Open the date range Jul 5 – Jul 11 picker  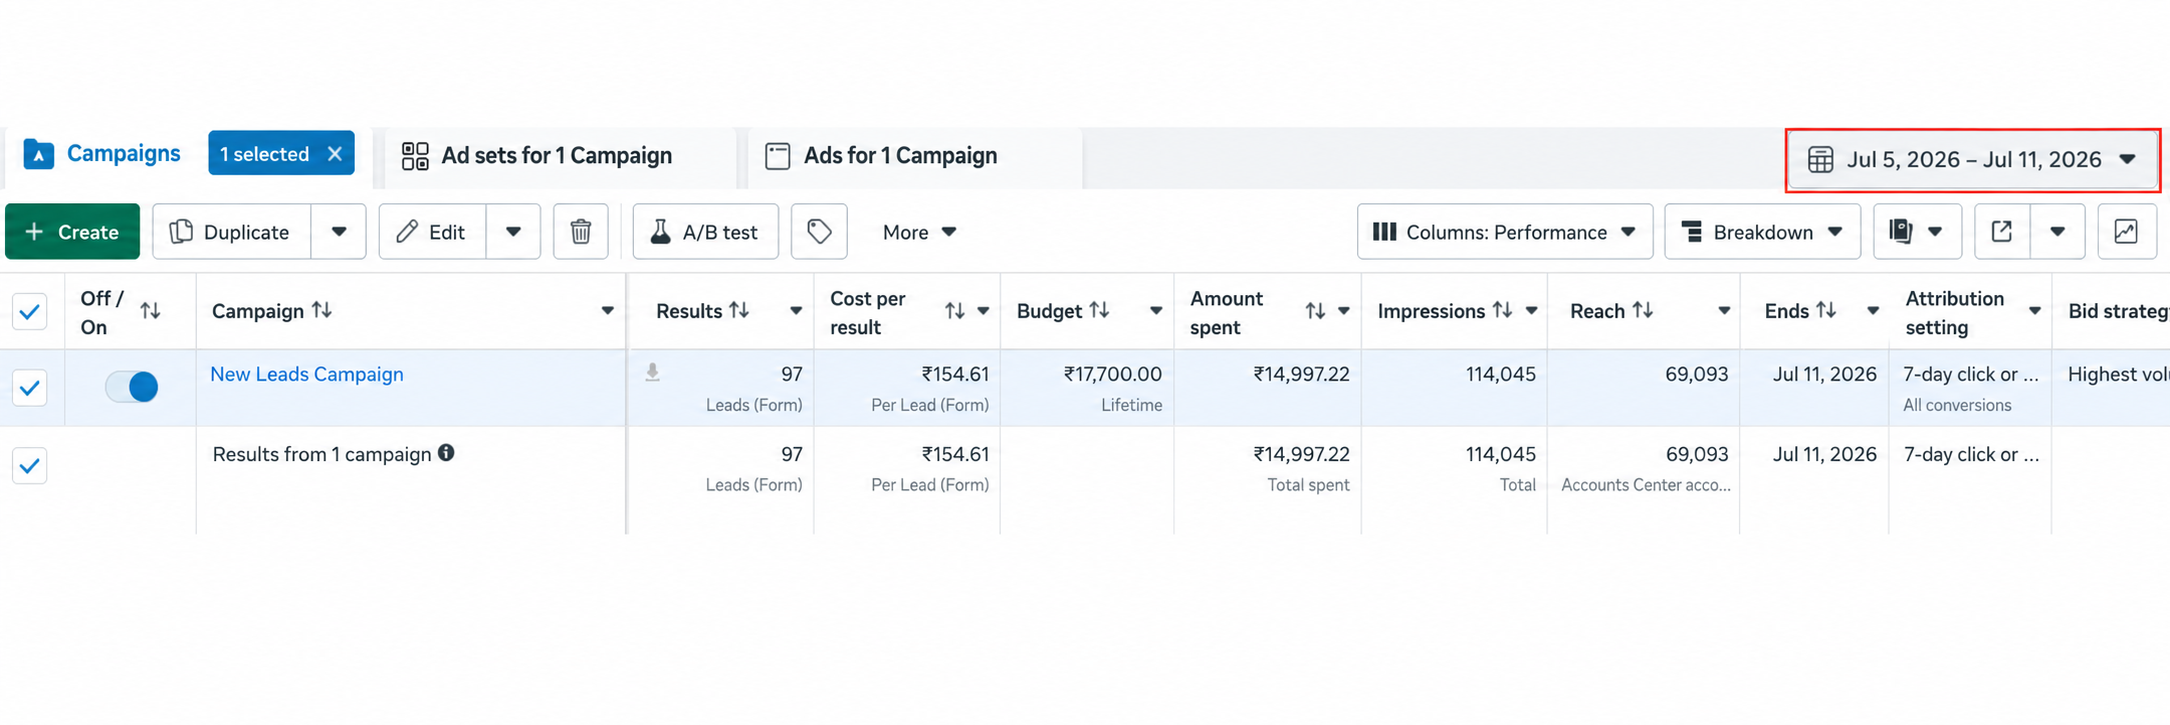click(x=1972, y=160)
